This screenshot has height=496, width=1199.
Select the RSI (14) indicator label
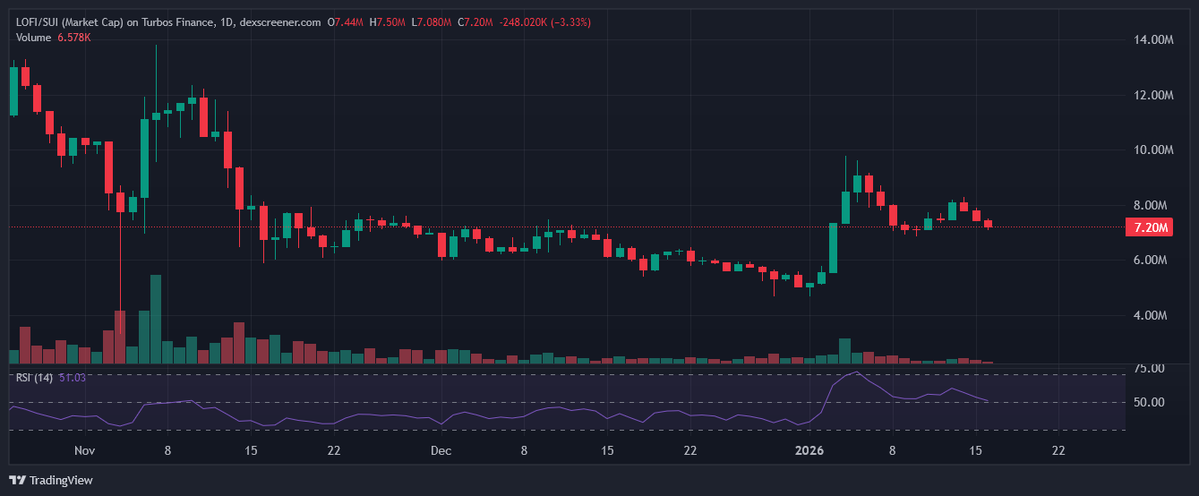[34, 377]
